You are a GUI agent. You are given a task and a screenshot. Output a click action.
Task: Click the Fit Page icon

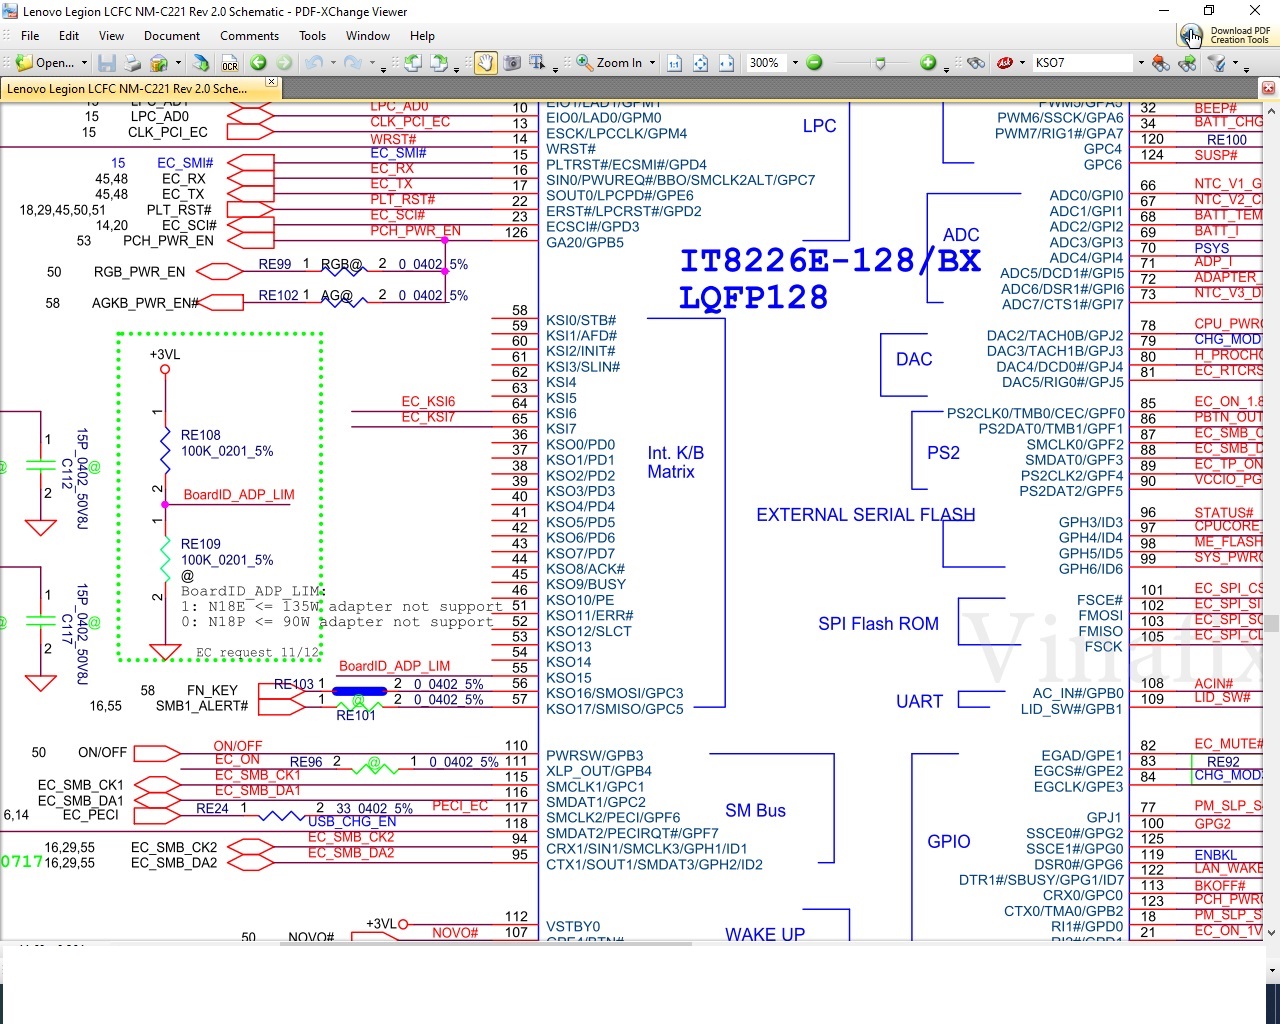coord(700,63)
